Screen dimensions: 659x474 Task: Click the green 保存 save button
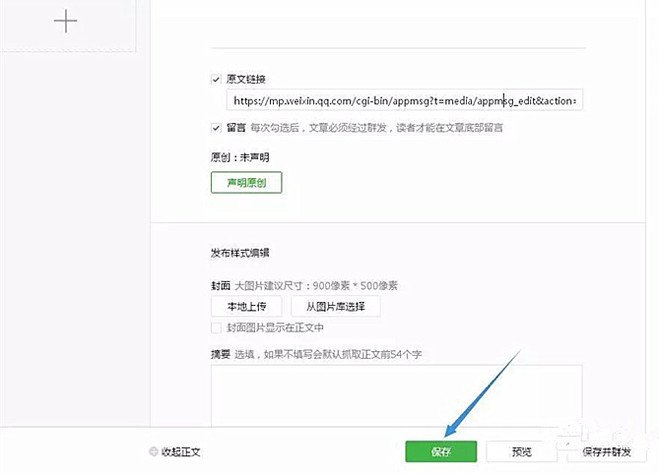point(441,451)
